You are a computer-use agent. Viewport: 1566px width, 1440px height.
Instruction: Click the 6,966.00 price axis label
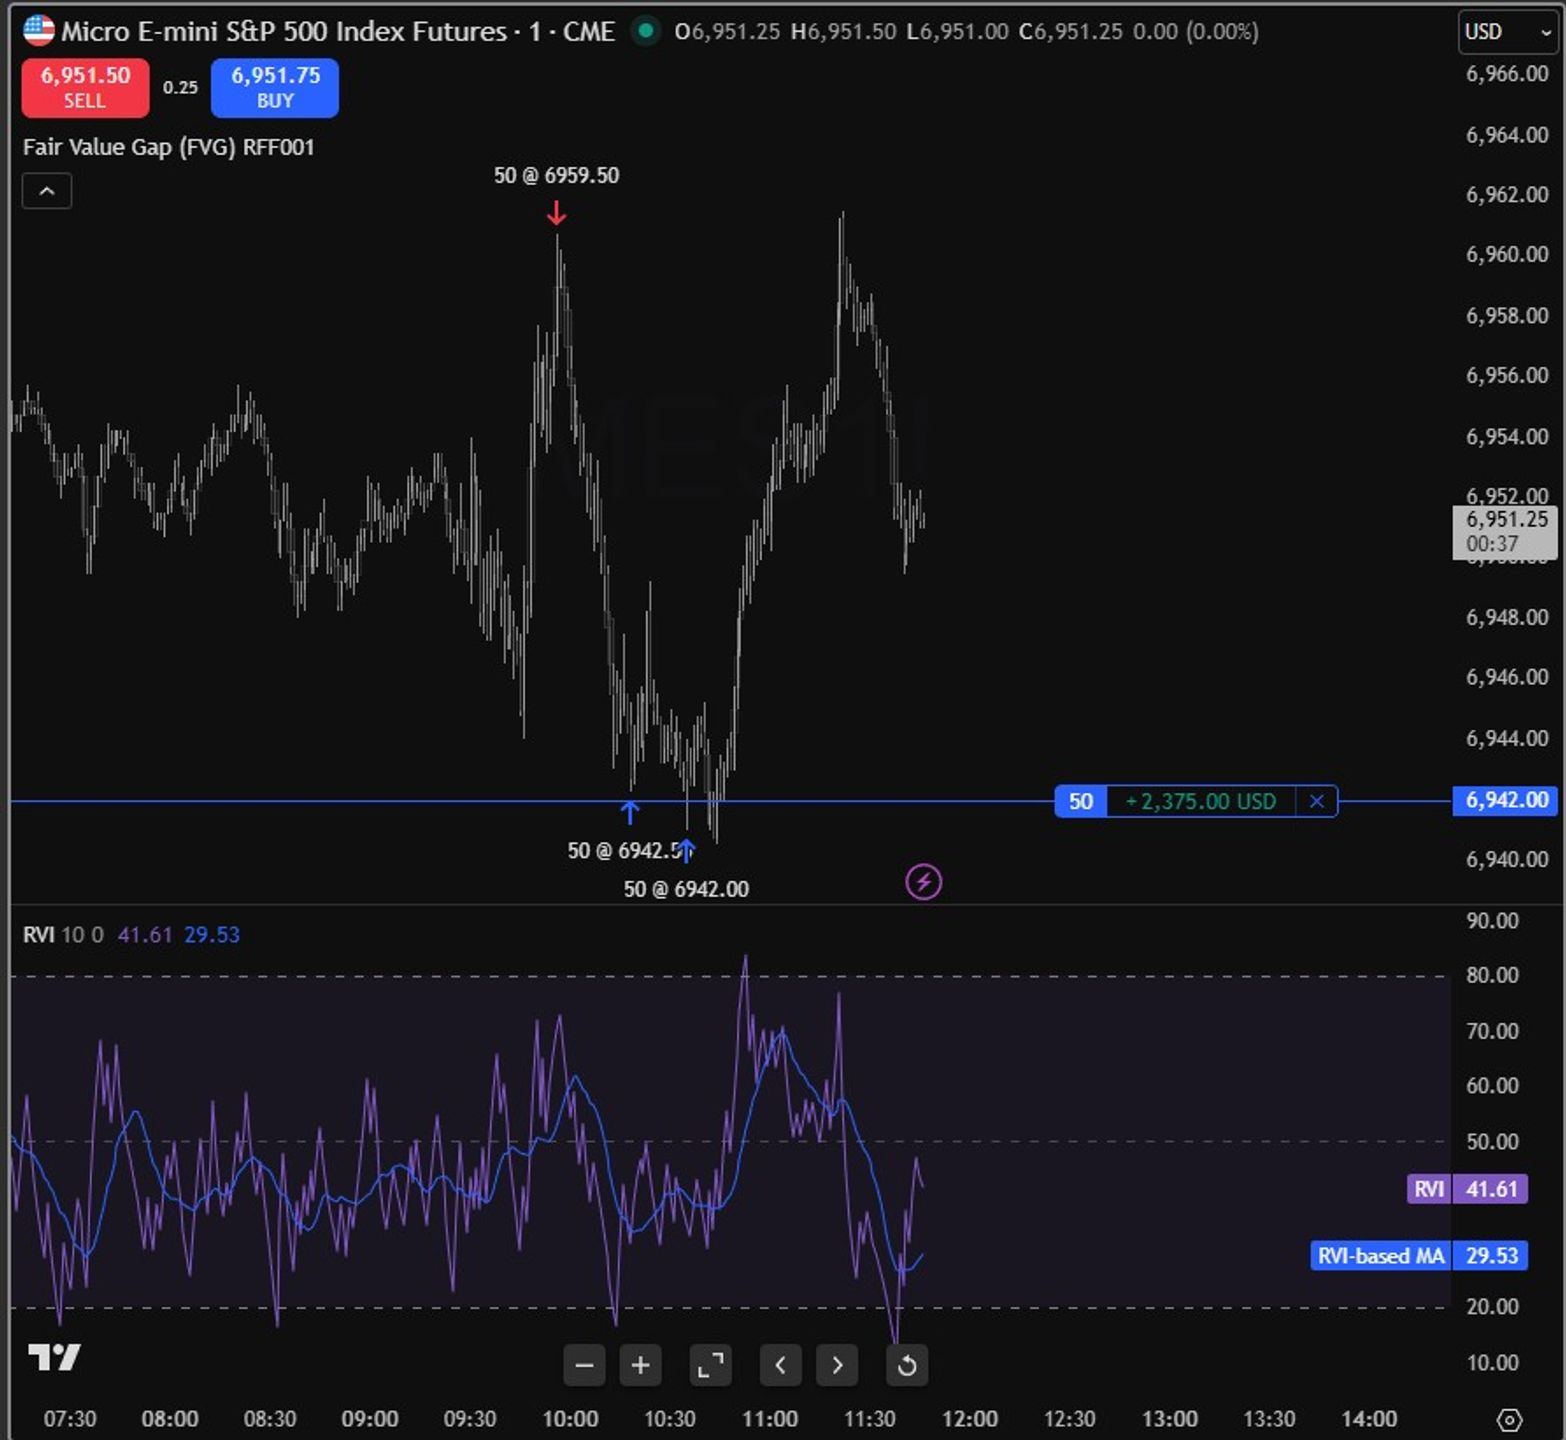tap(1507, 74)
